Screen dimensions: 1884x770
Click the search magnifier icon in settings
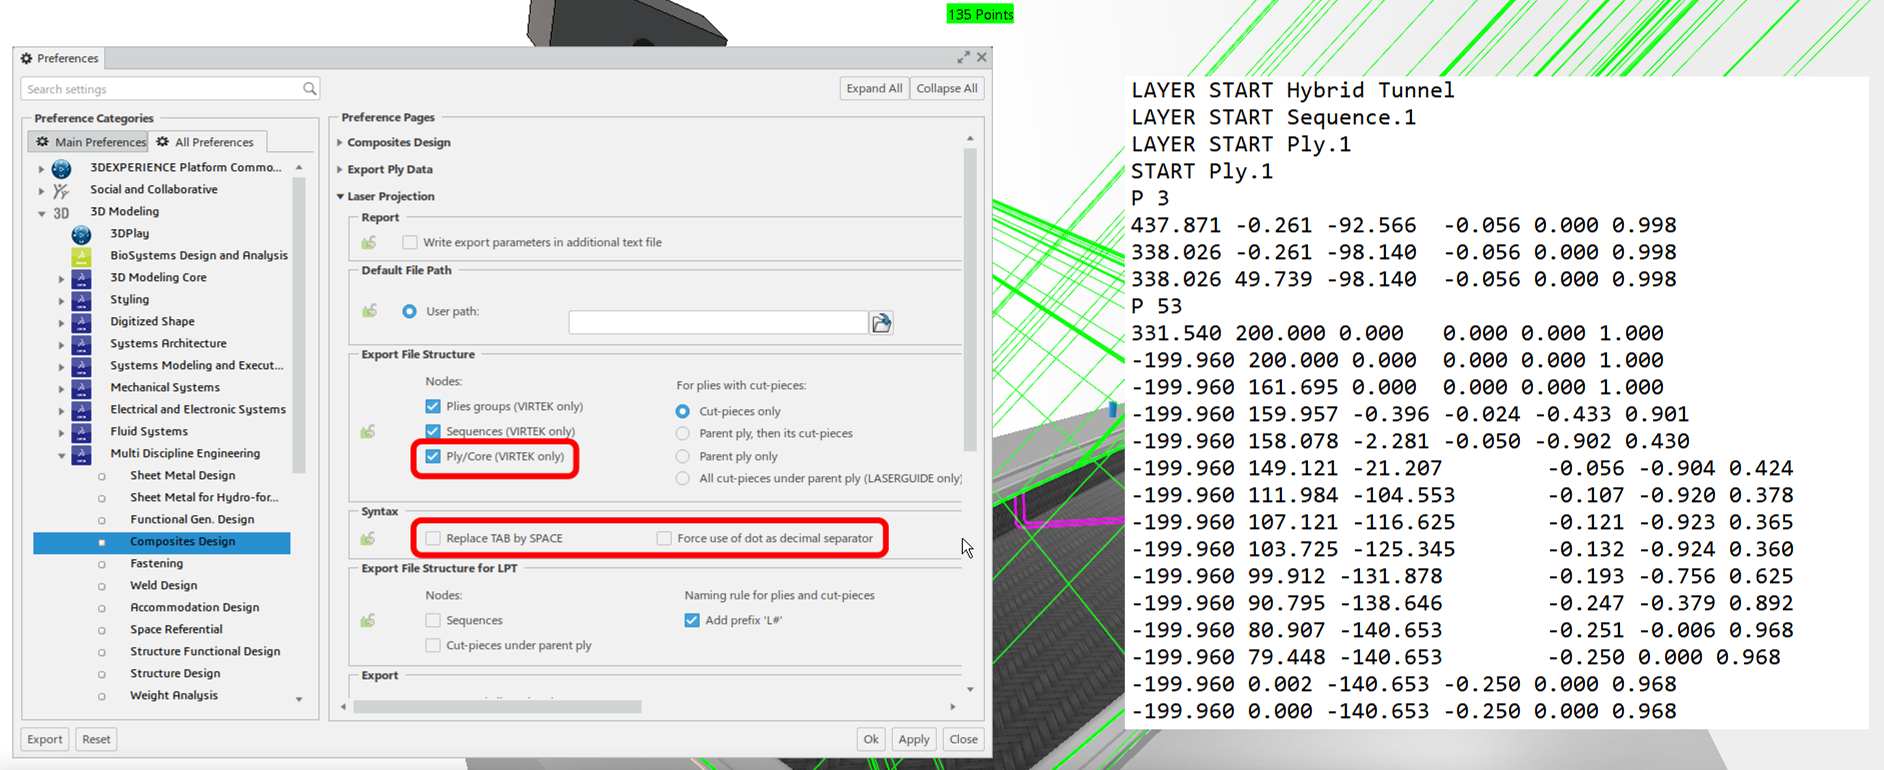[309, 89]
